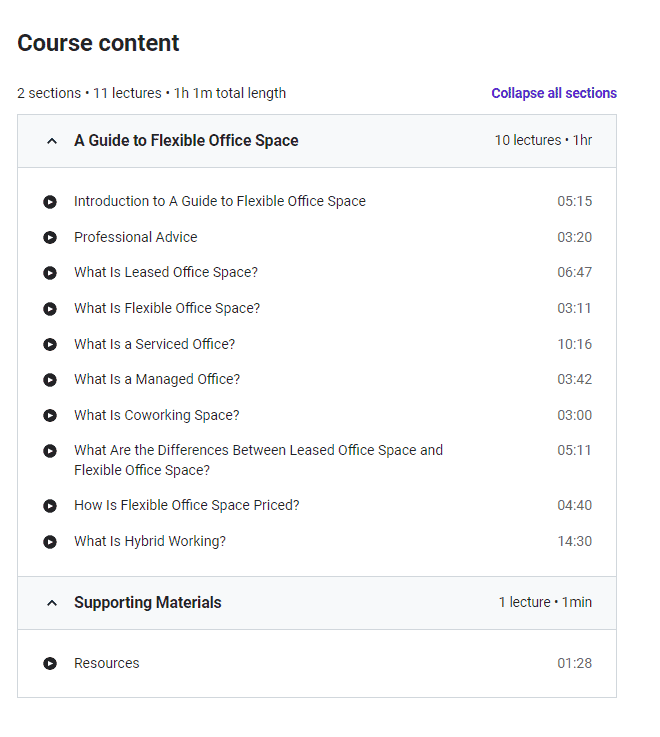Collapse Supporting Materials section chevron
660x737 pixels.
tap(52, 603)
